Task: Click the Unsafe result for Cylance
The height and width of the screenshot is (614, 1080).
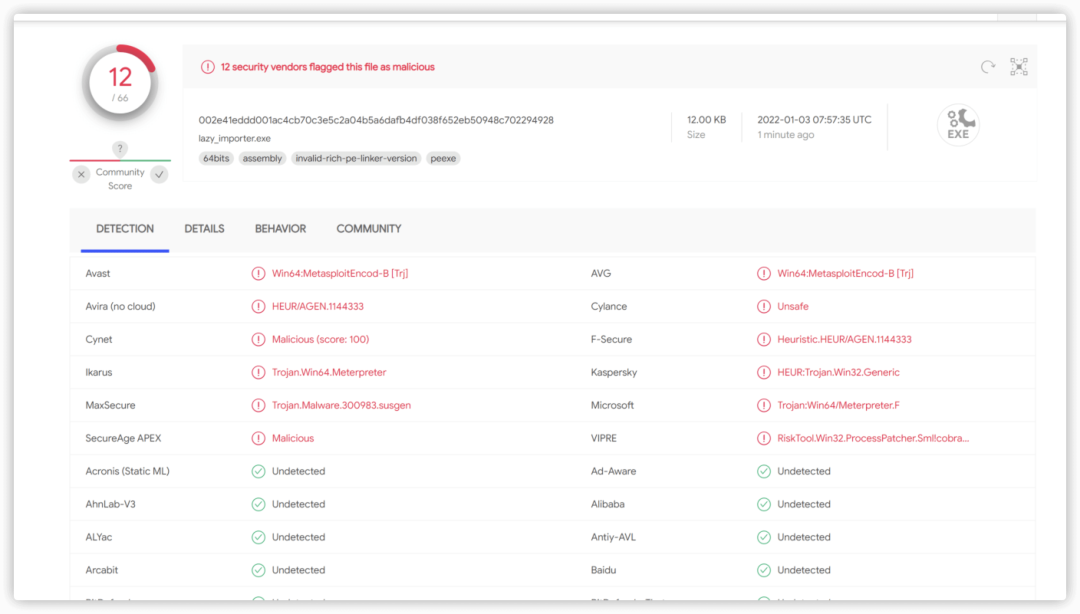Action: tap(793, 307)
